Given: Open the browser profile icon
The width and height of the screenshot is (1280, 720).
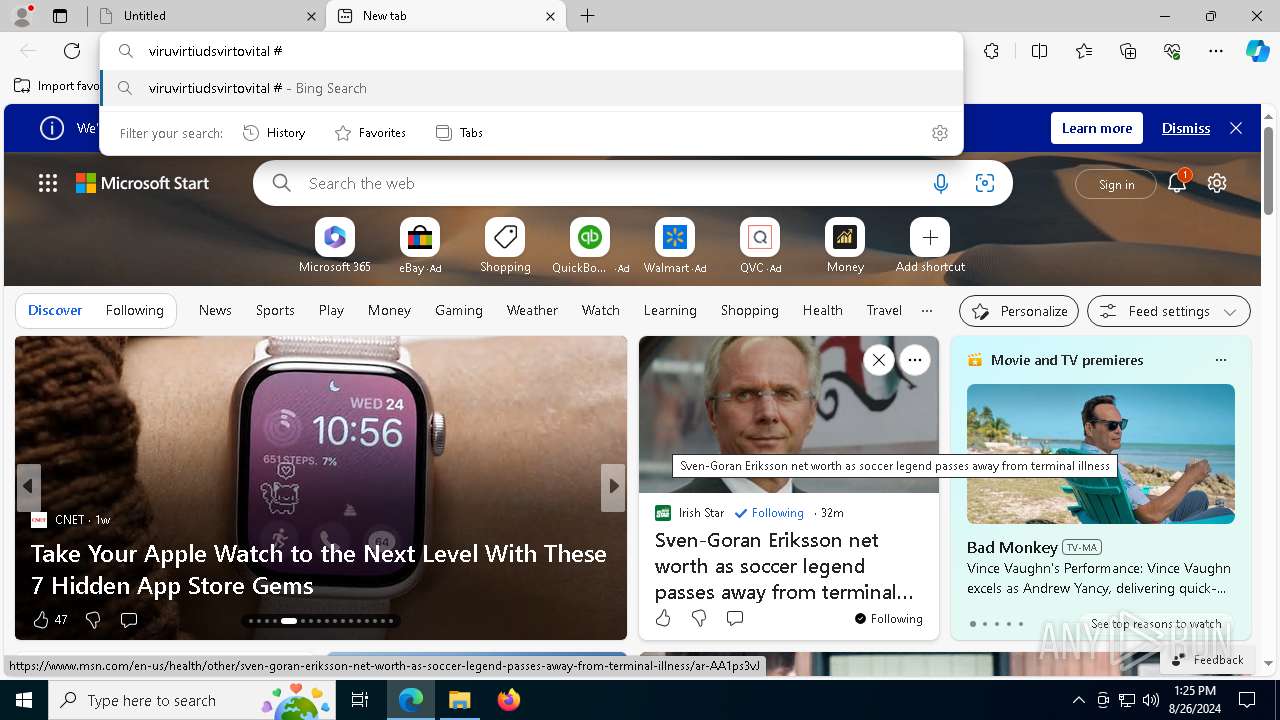Looking at the screenshot, I should pyautogui.click(x=22, y=16).
